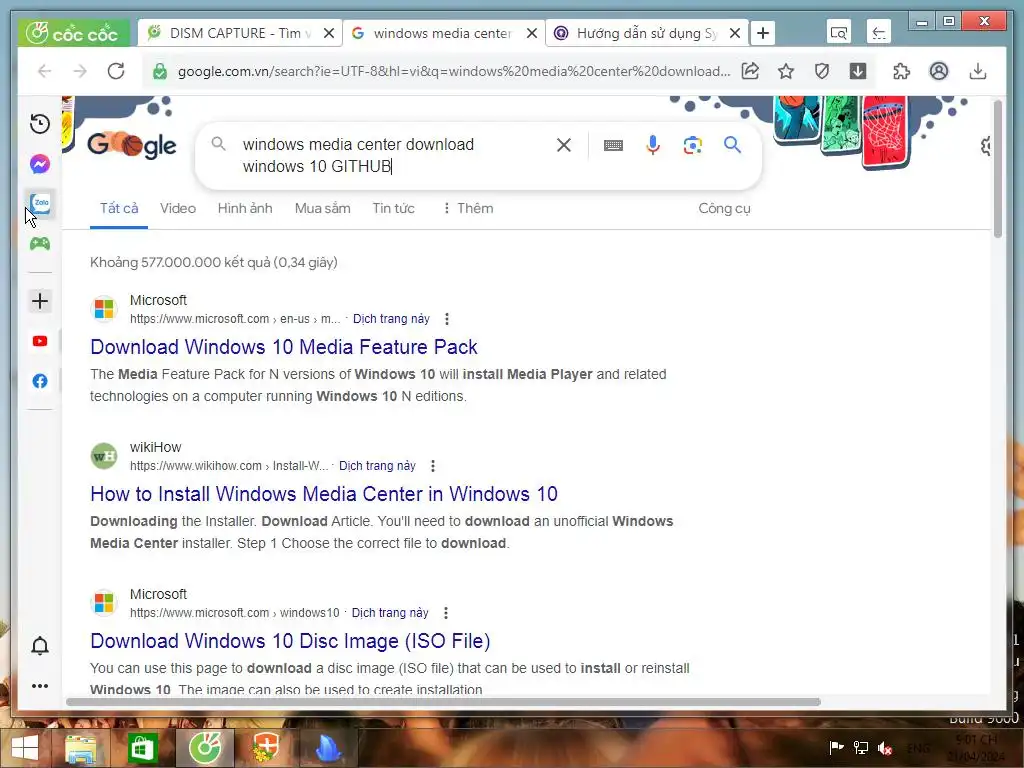Select the Mua sắm results tab
The height and width of the screenshot is (768, 1024).
point(323,208)
